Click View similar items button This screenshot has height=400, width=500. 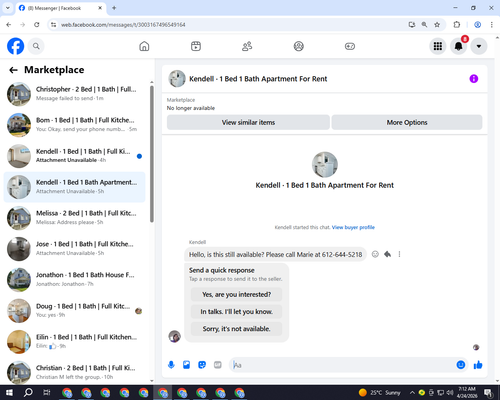(x=248, y=122)
